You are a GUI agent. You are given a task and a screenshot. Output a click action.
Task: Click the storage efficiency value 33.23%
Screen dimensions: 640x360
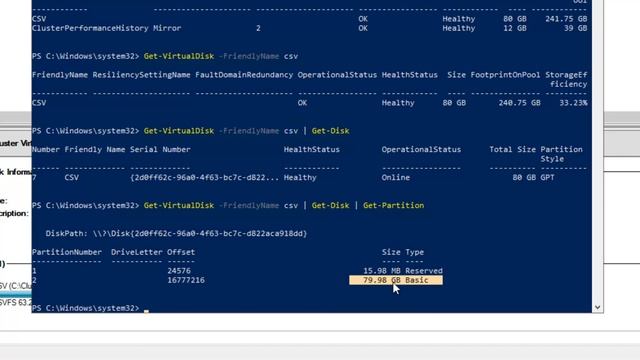[x=573, y=103]
